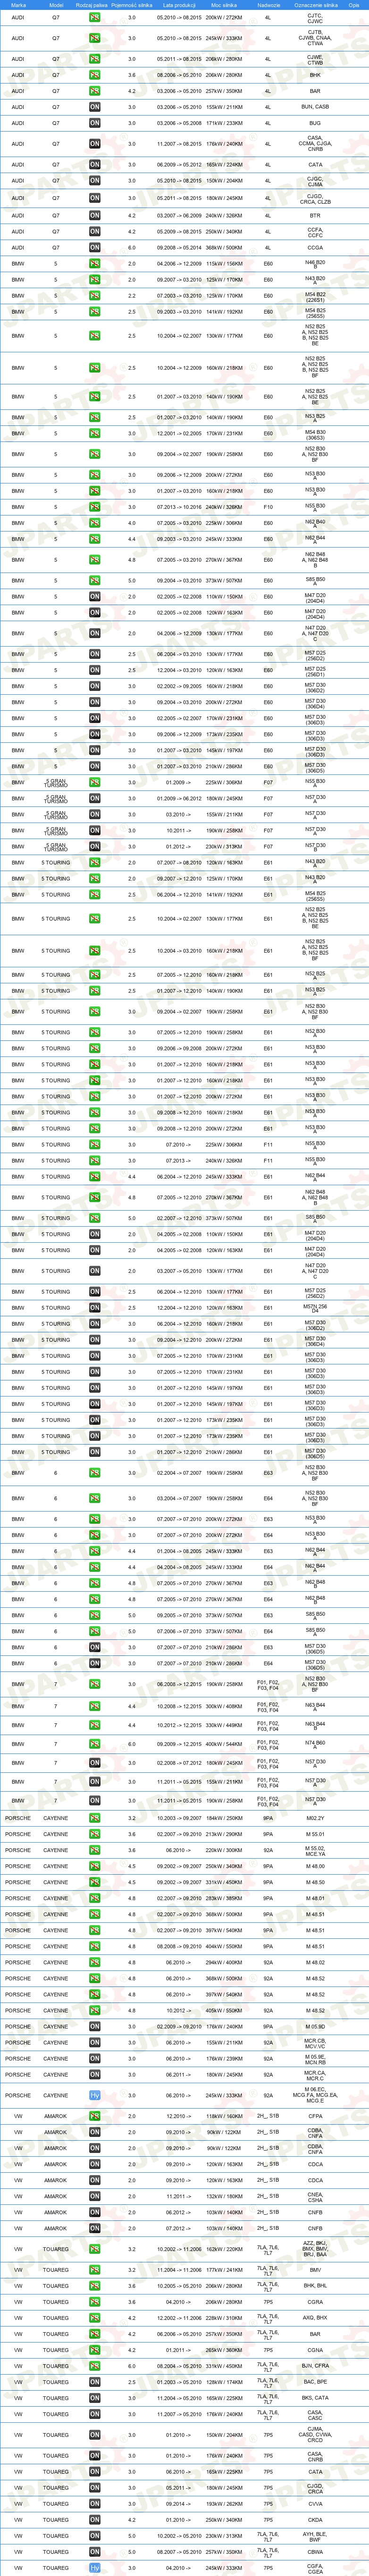Screen dimensions: 369x2576
Task: Click engine code CBWA in Touareg row
Action: [315, 2552]
